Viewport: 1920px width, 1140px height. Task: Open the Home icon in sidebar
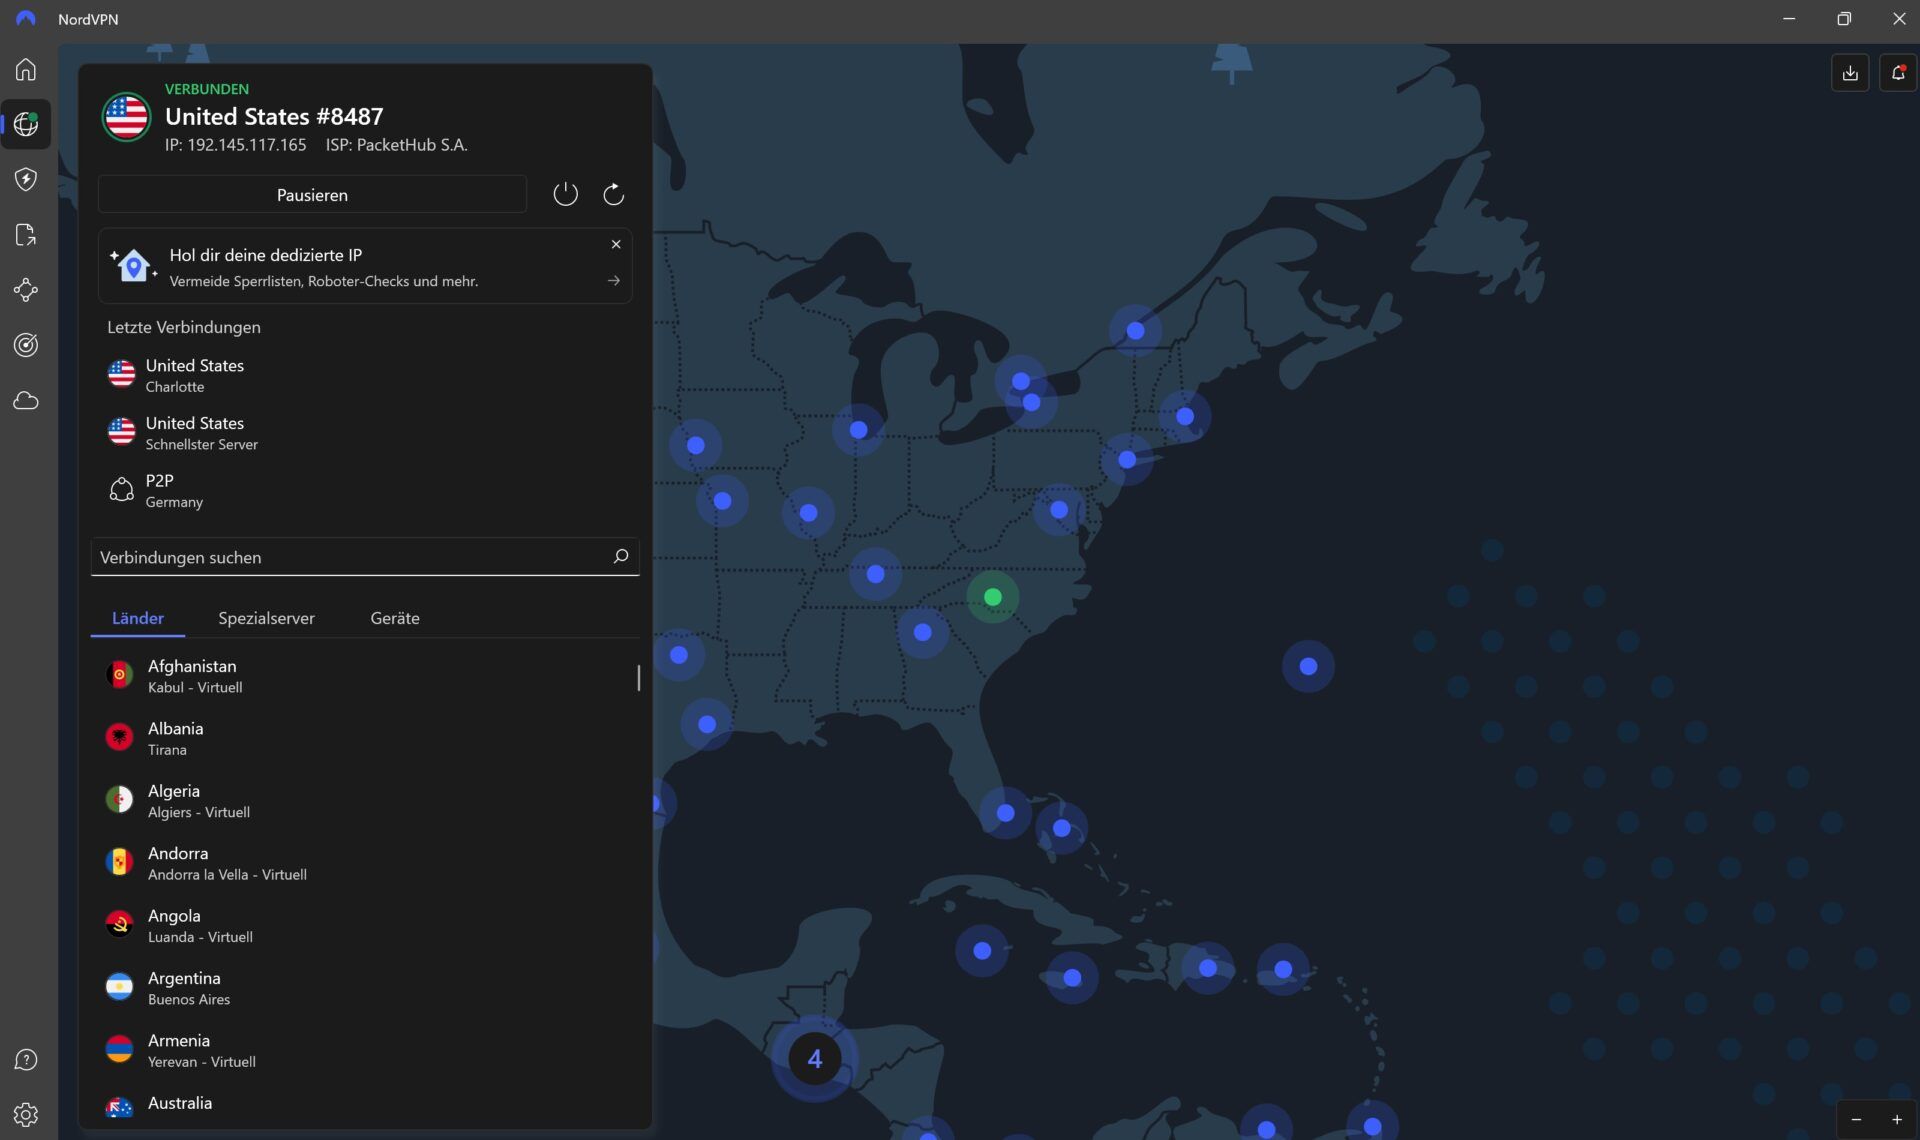tap(26, 69)
